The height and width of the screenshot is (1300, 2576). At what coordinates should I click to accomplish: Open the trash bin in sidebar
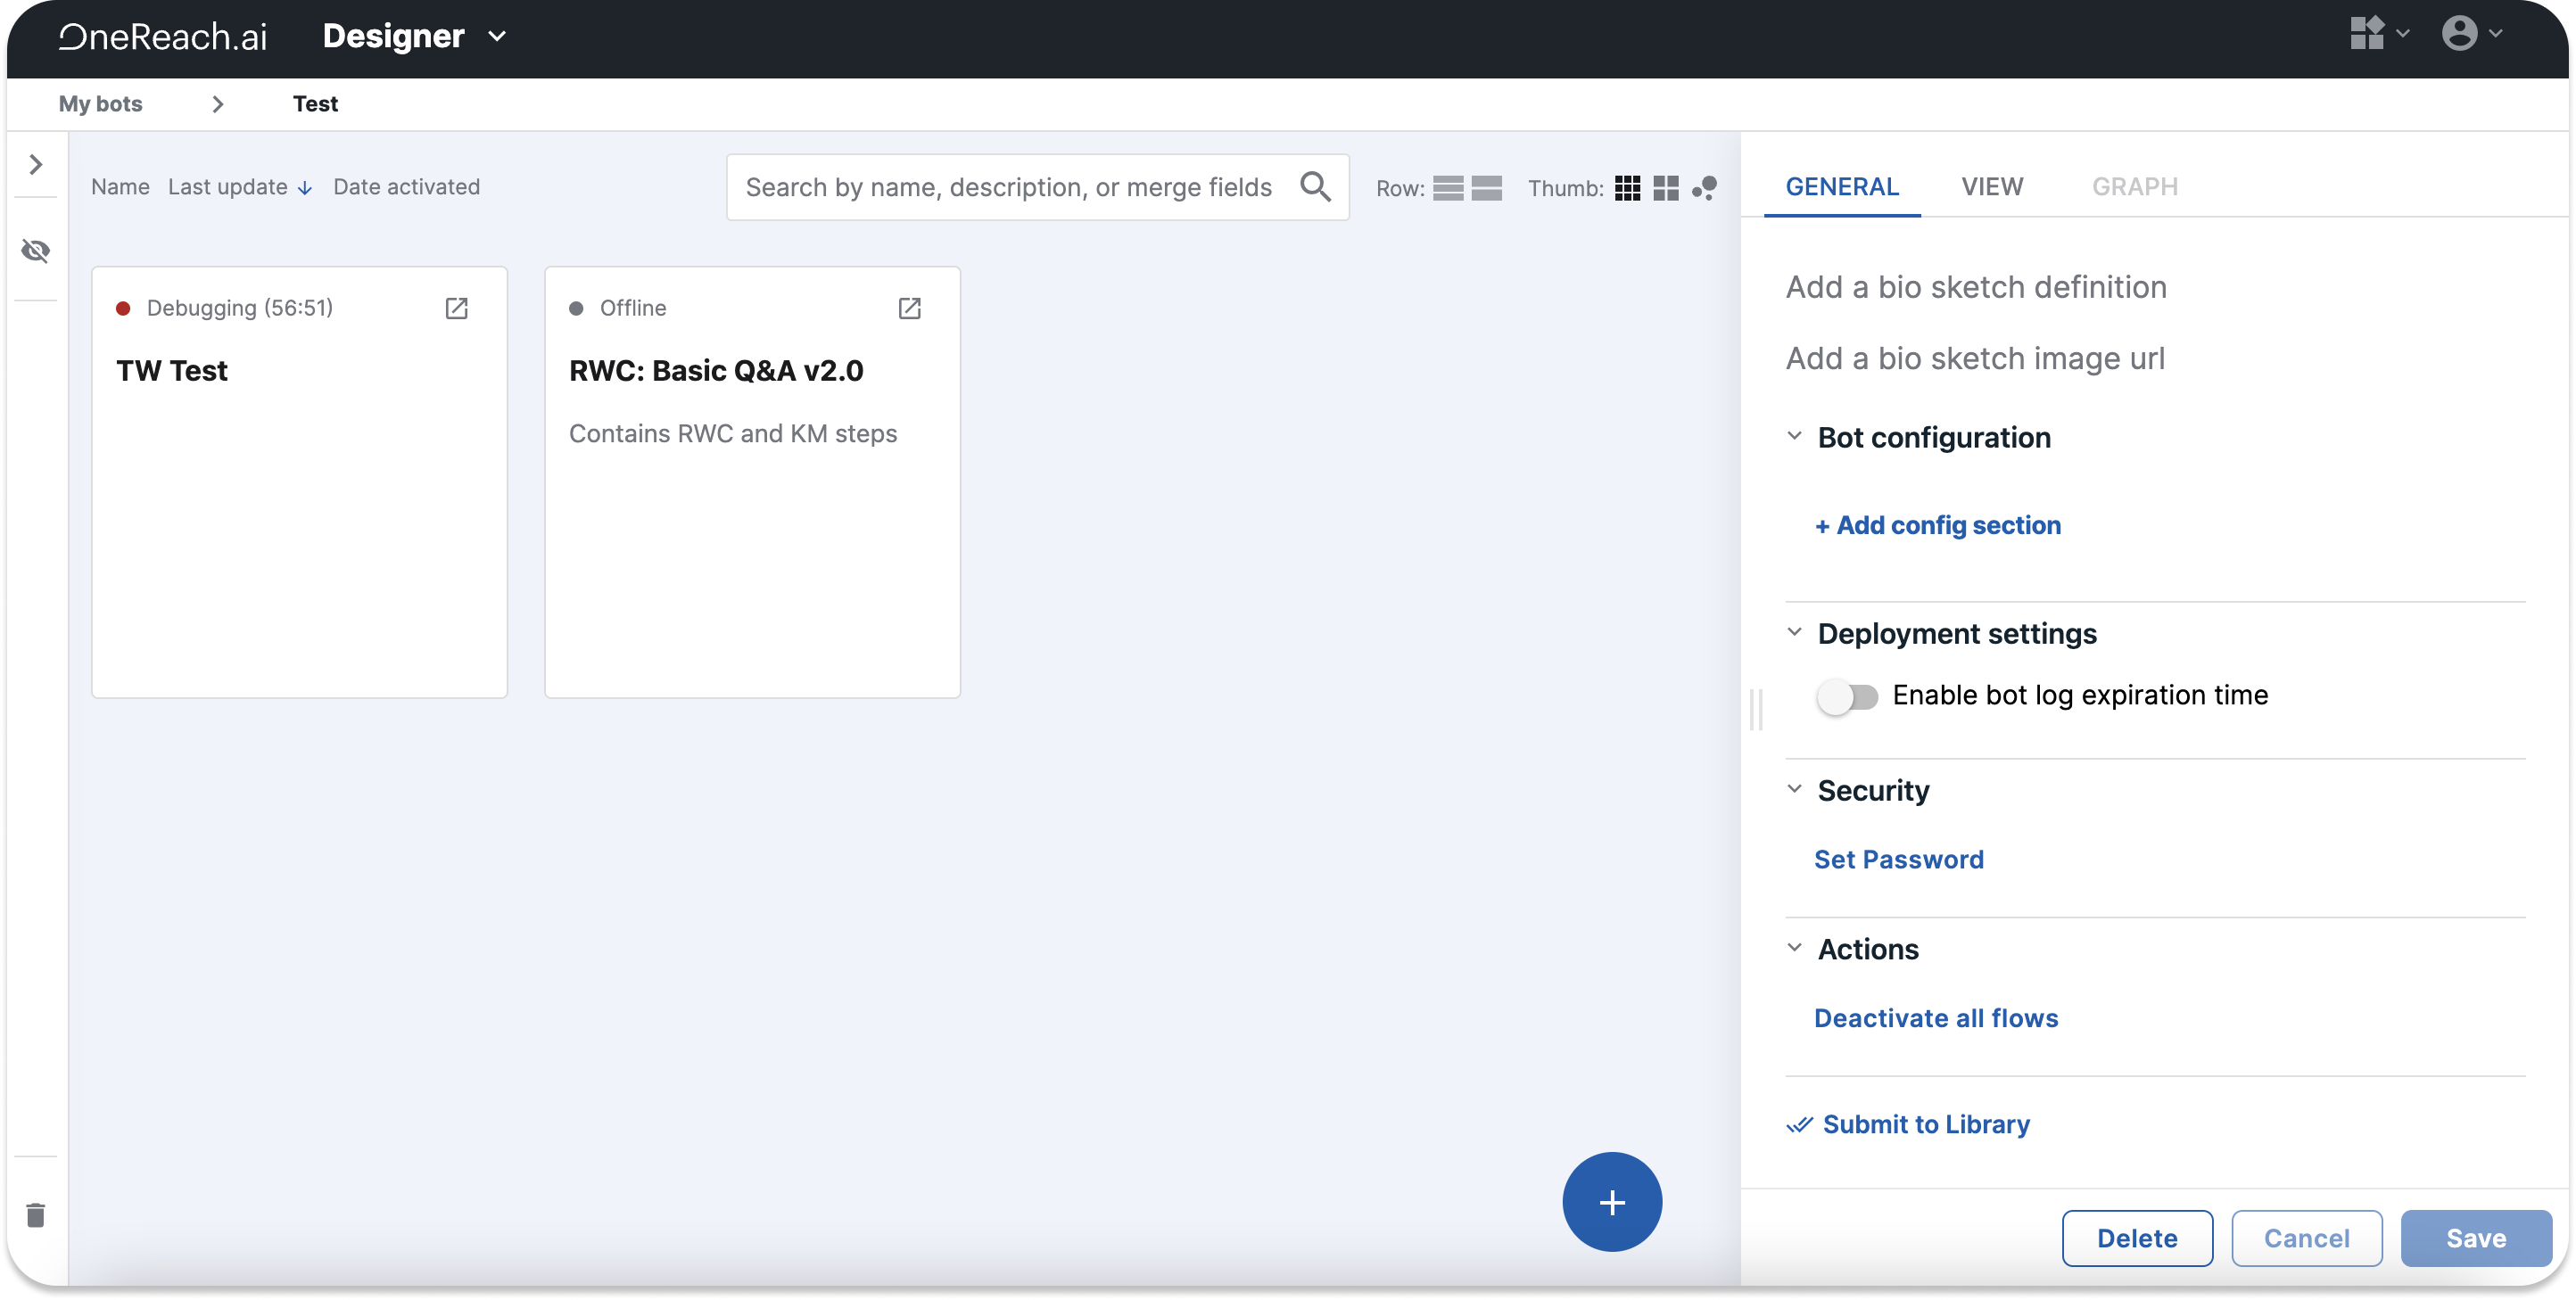[x=36, y=1215]
